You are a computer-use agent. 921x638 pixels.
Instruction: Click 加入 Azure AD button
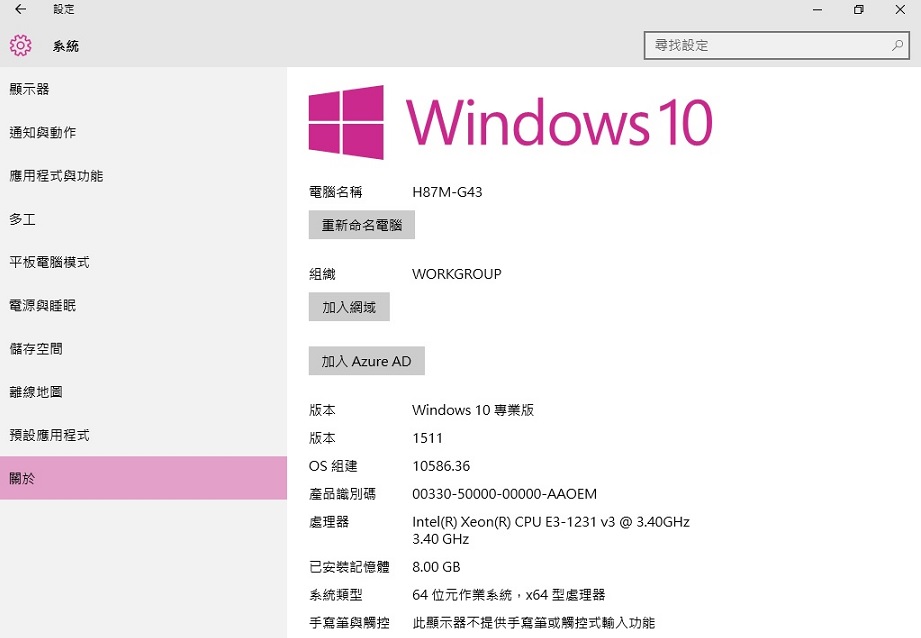click(x=367, y=361)
